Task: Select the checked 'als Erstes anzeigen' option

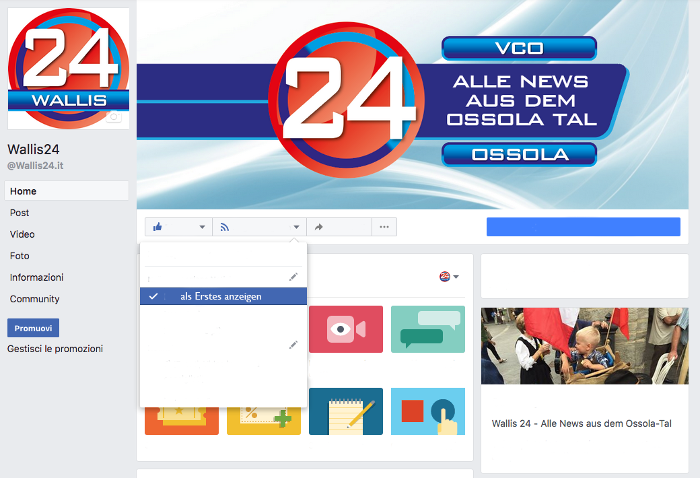Action: click(223, 296)
